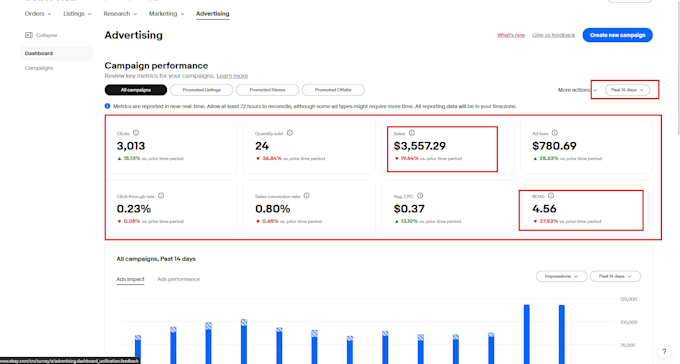Open the Learn more link

click(x=232, y=76)
